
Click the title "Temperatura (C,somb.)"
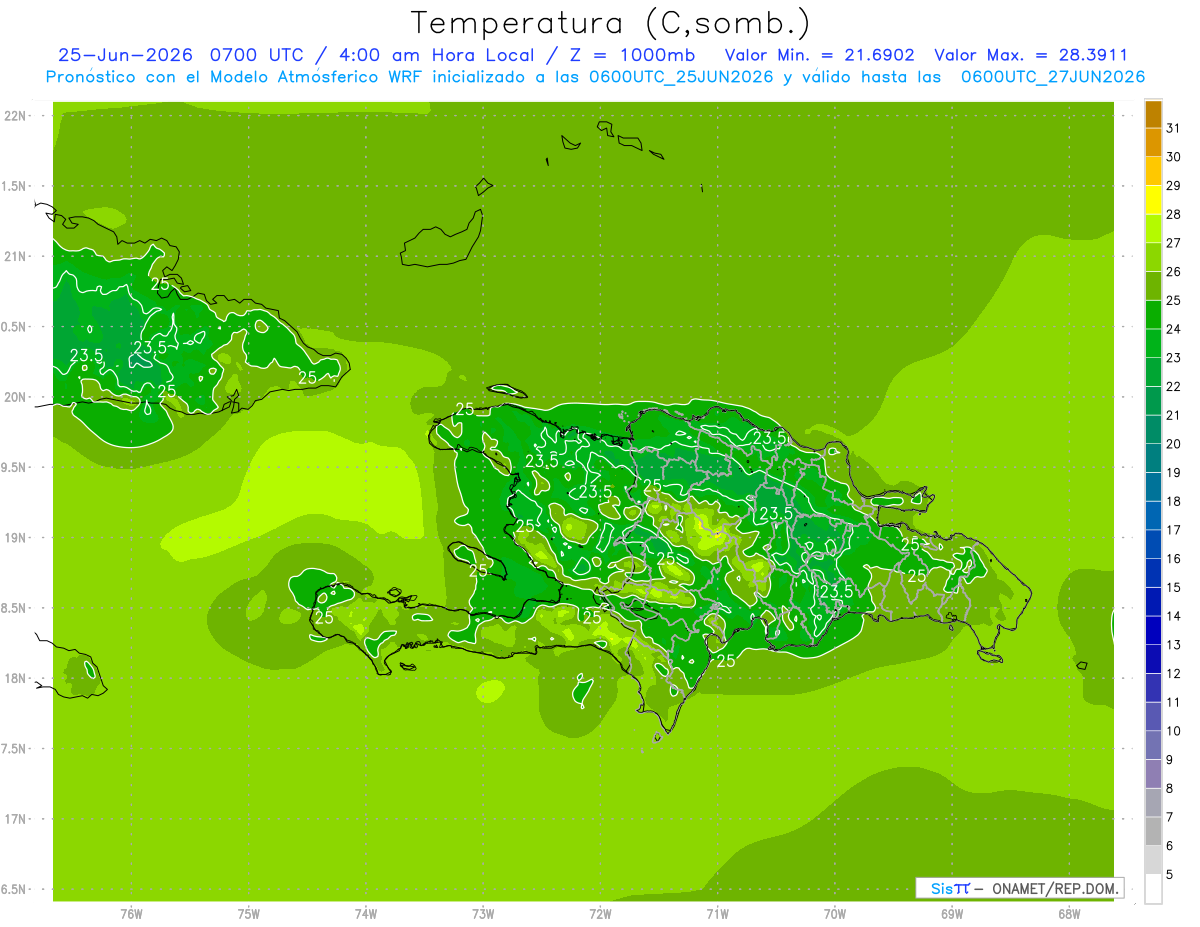611,23
